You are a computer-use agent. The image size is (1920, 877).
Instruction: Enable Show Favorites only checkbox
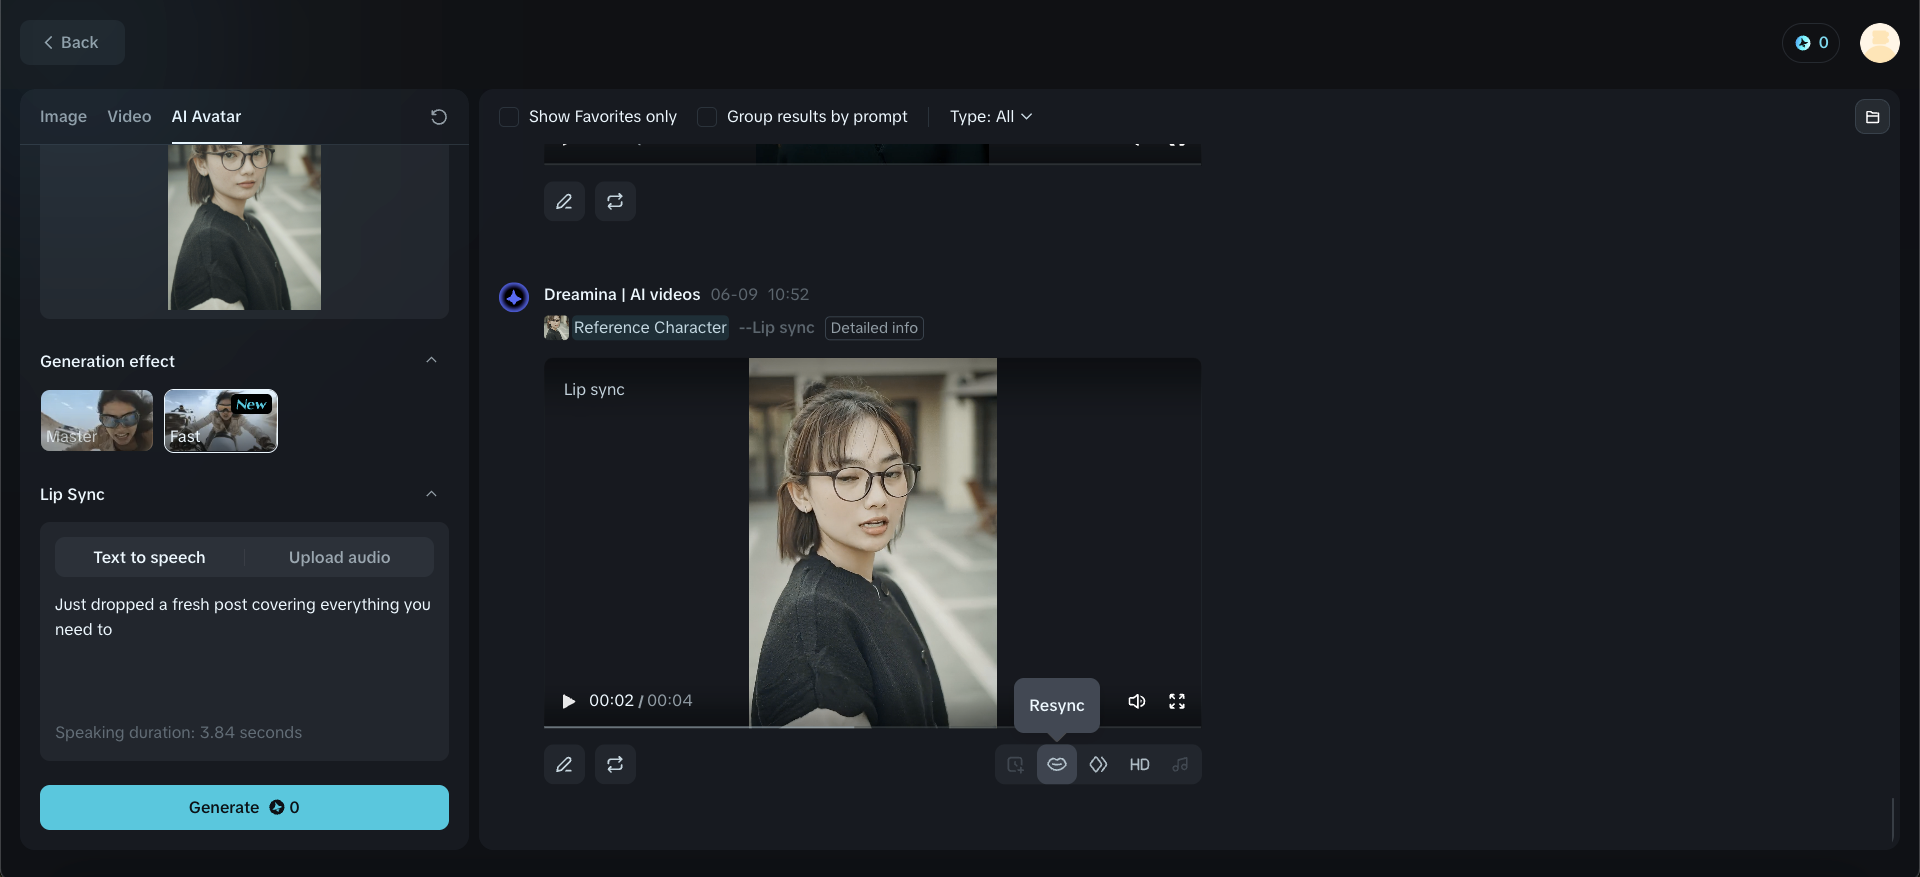coord(509,117)
